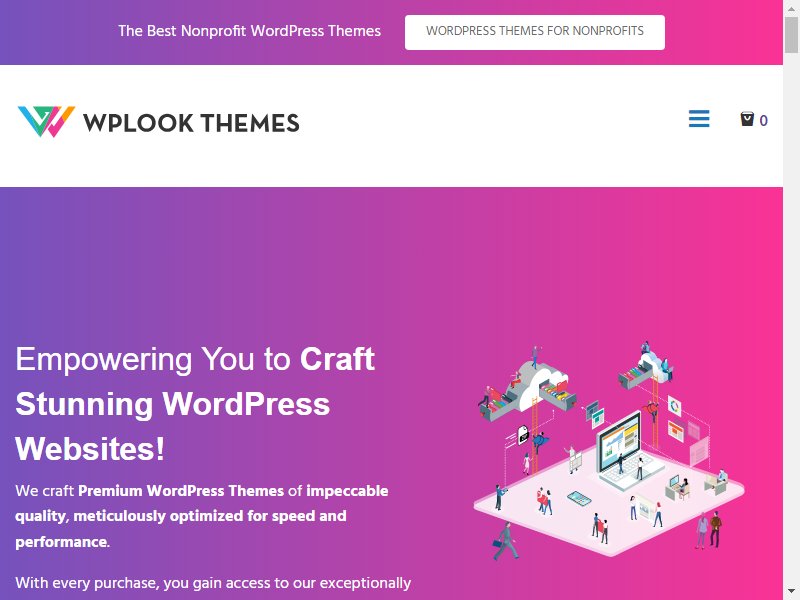Click the isometric workspace illustration
This screenshot has height=600, width=800.
pyautogui.click(x=609, y=450)
